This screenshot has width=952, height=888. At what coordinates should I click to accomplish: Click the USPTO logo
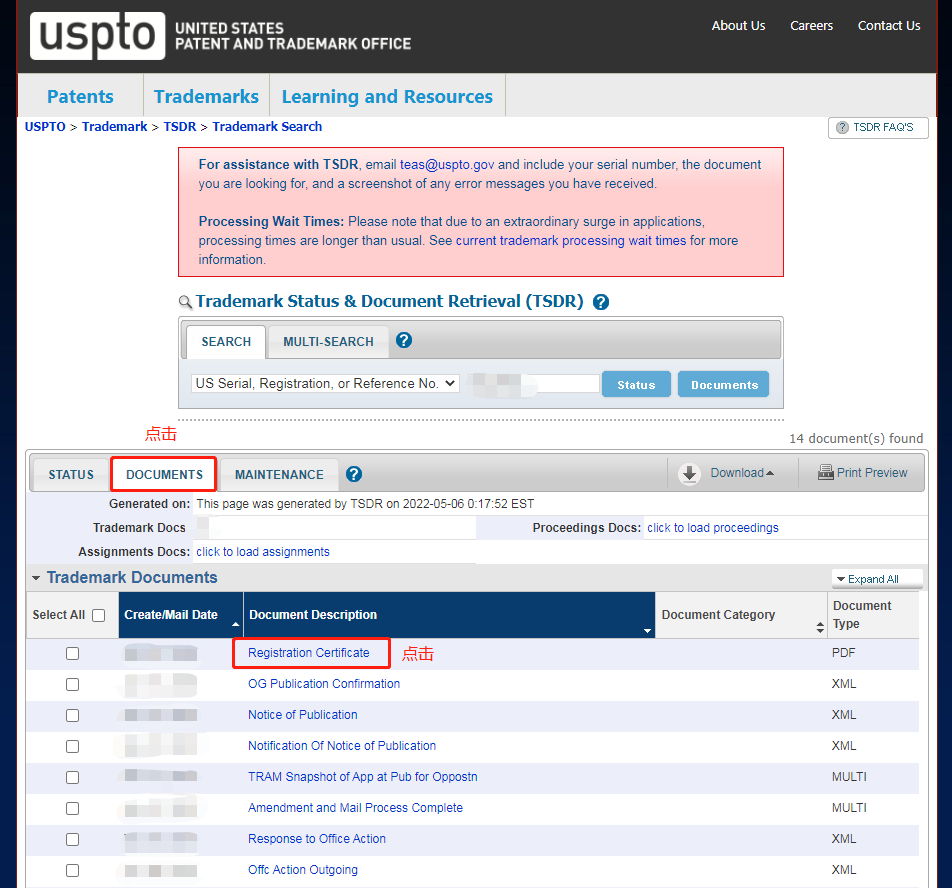97,35
